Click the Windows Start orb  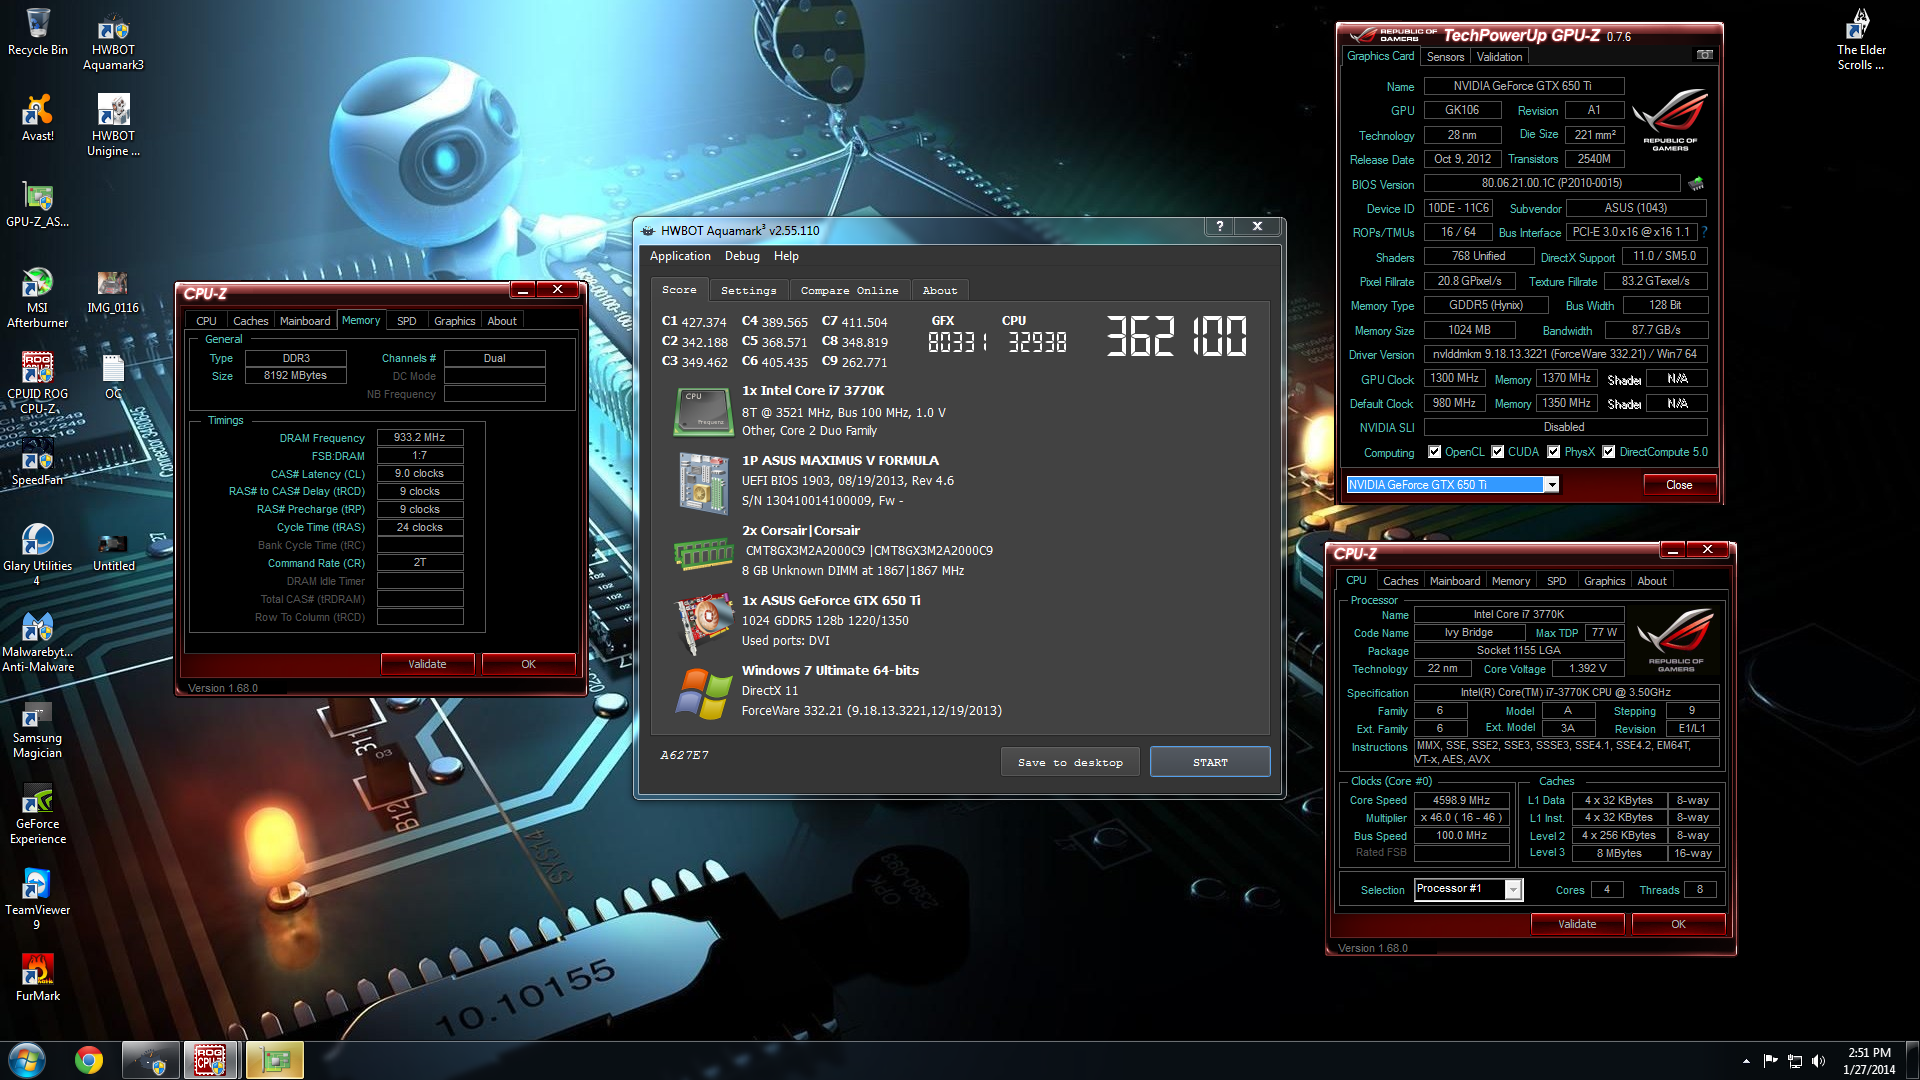click(27, 1060)
